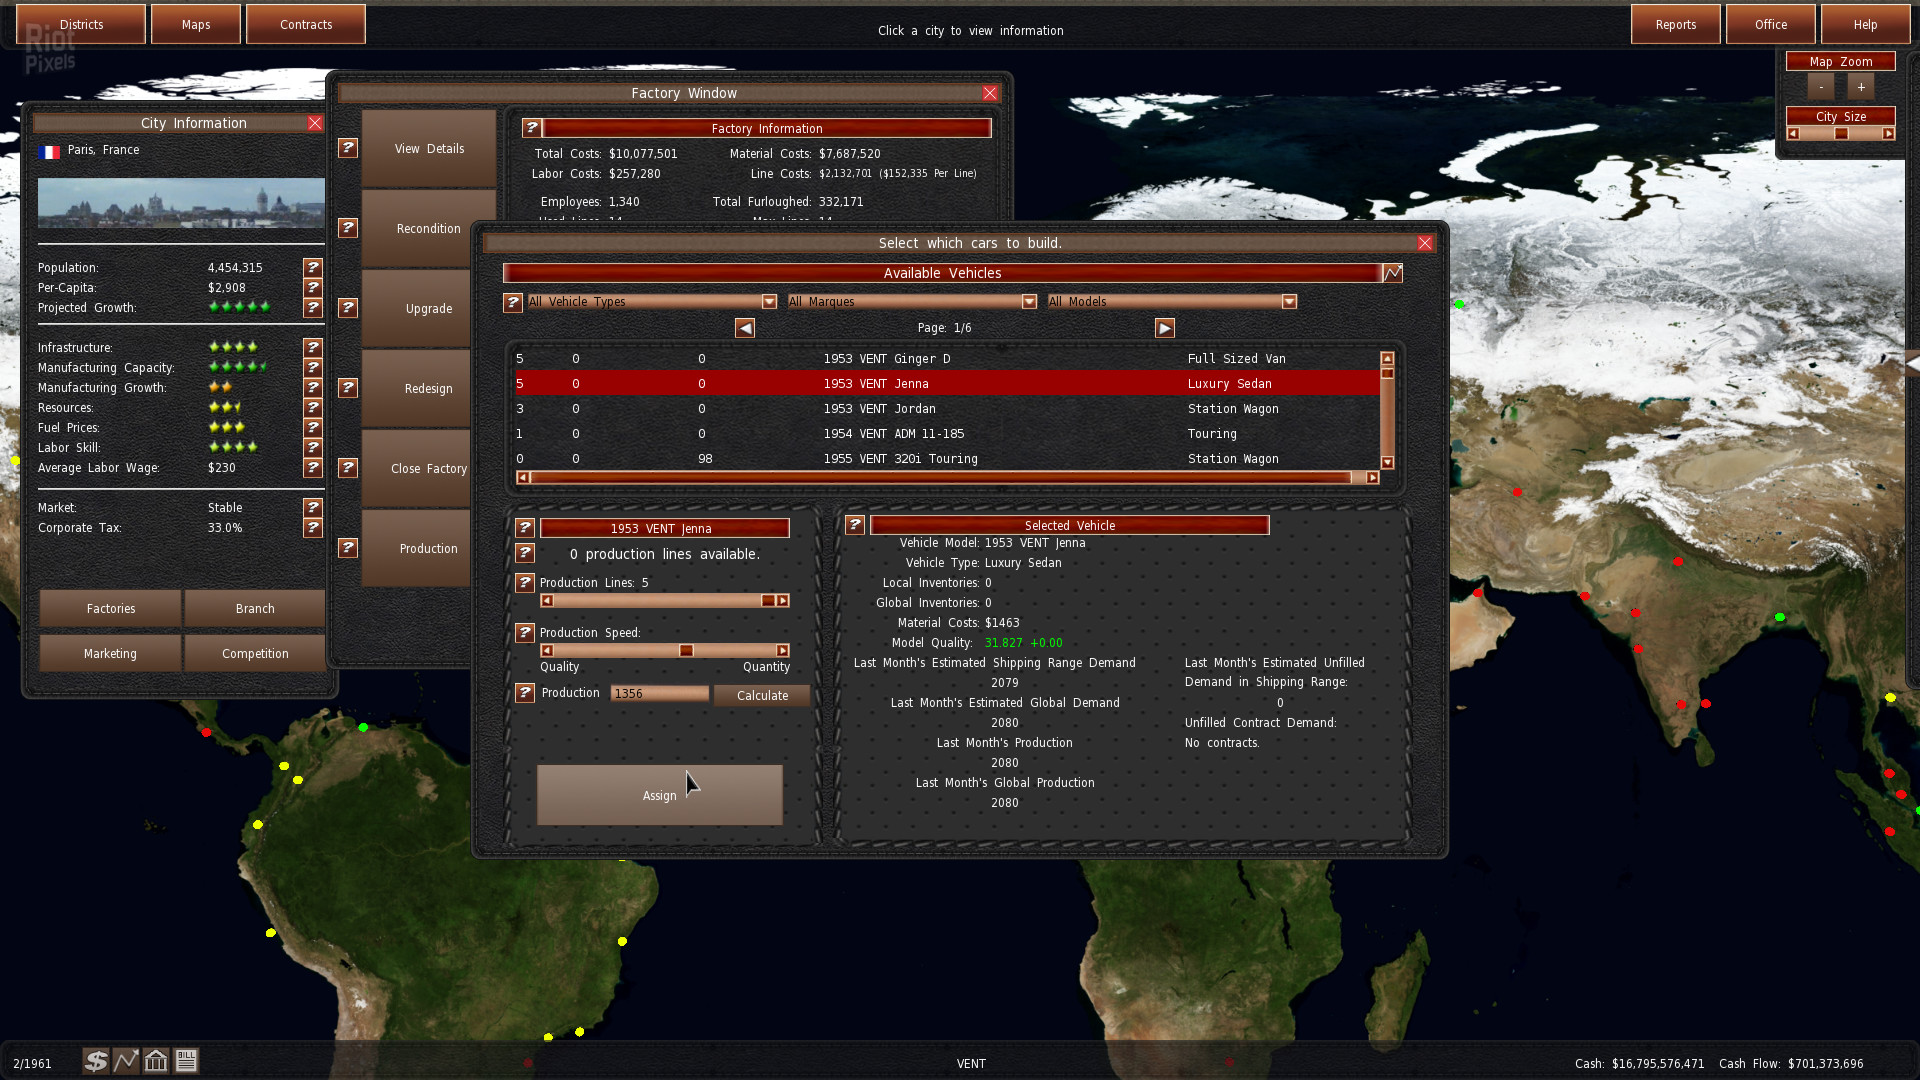This screenshot has height=1080, width=1920.
Task: Open the bank building icon in the status bar
Action: click(156, 1060)
